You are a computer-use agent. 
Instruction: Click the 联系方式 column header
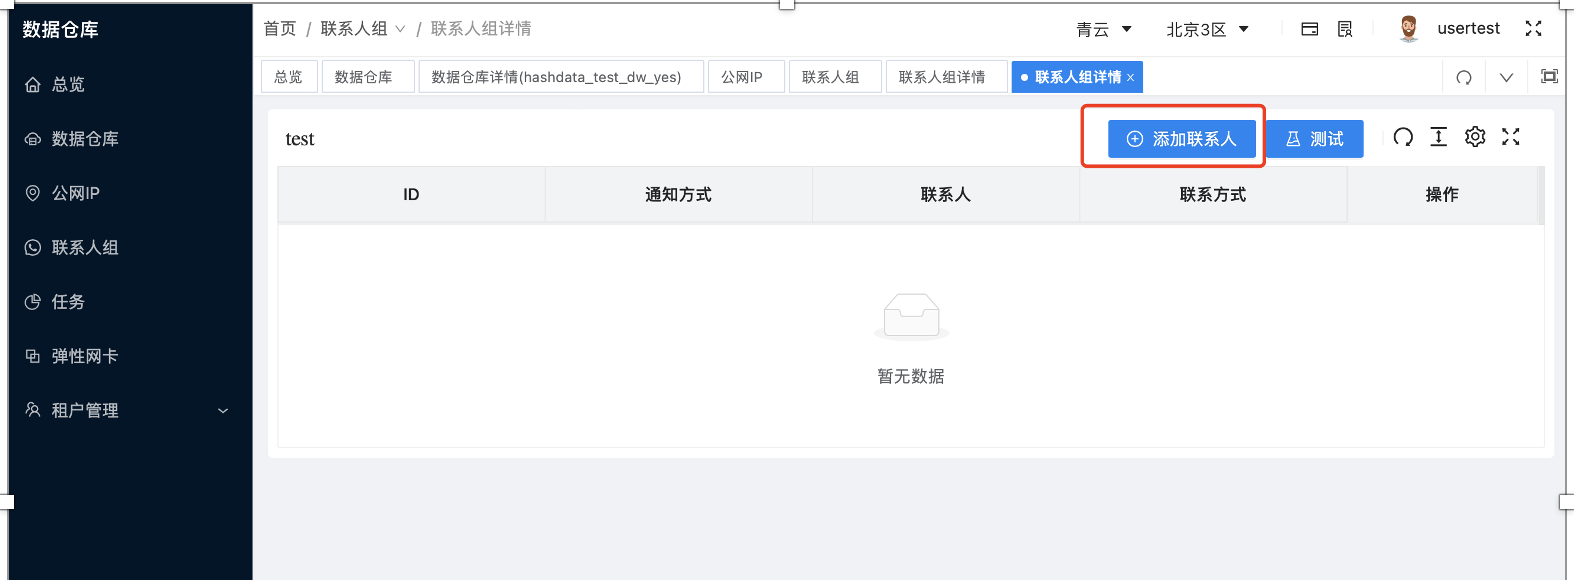pos(1213,195)
